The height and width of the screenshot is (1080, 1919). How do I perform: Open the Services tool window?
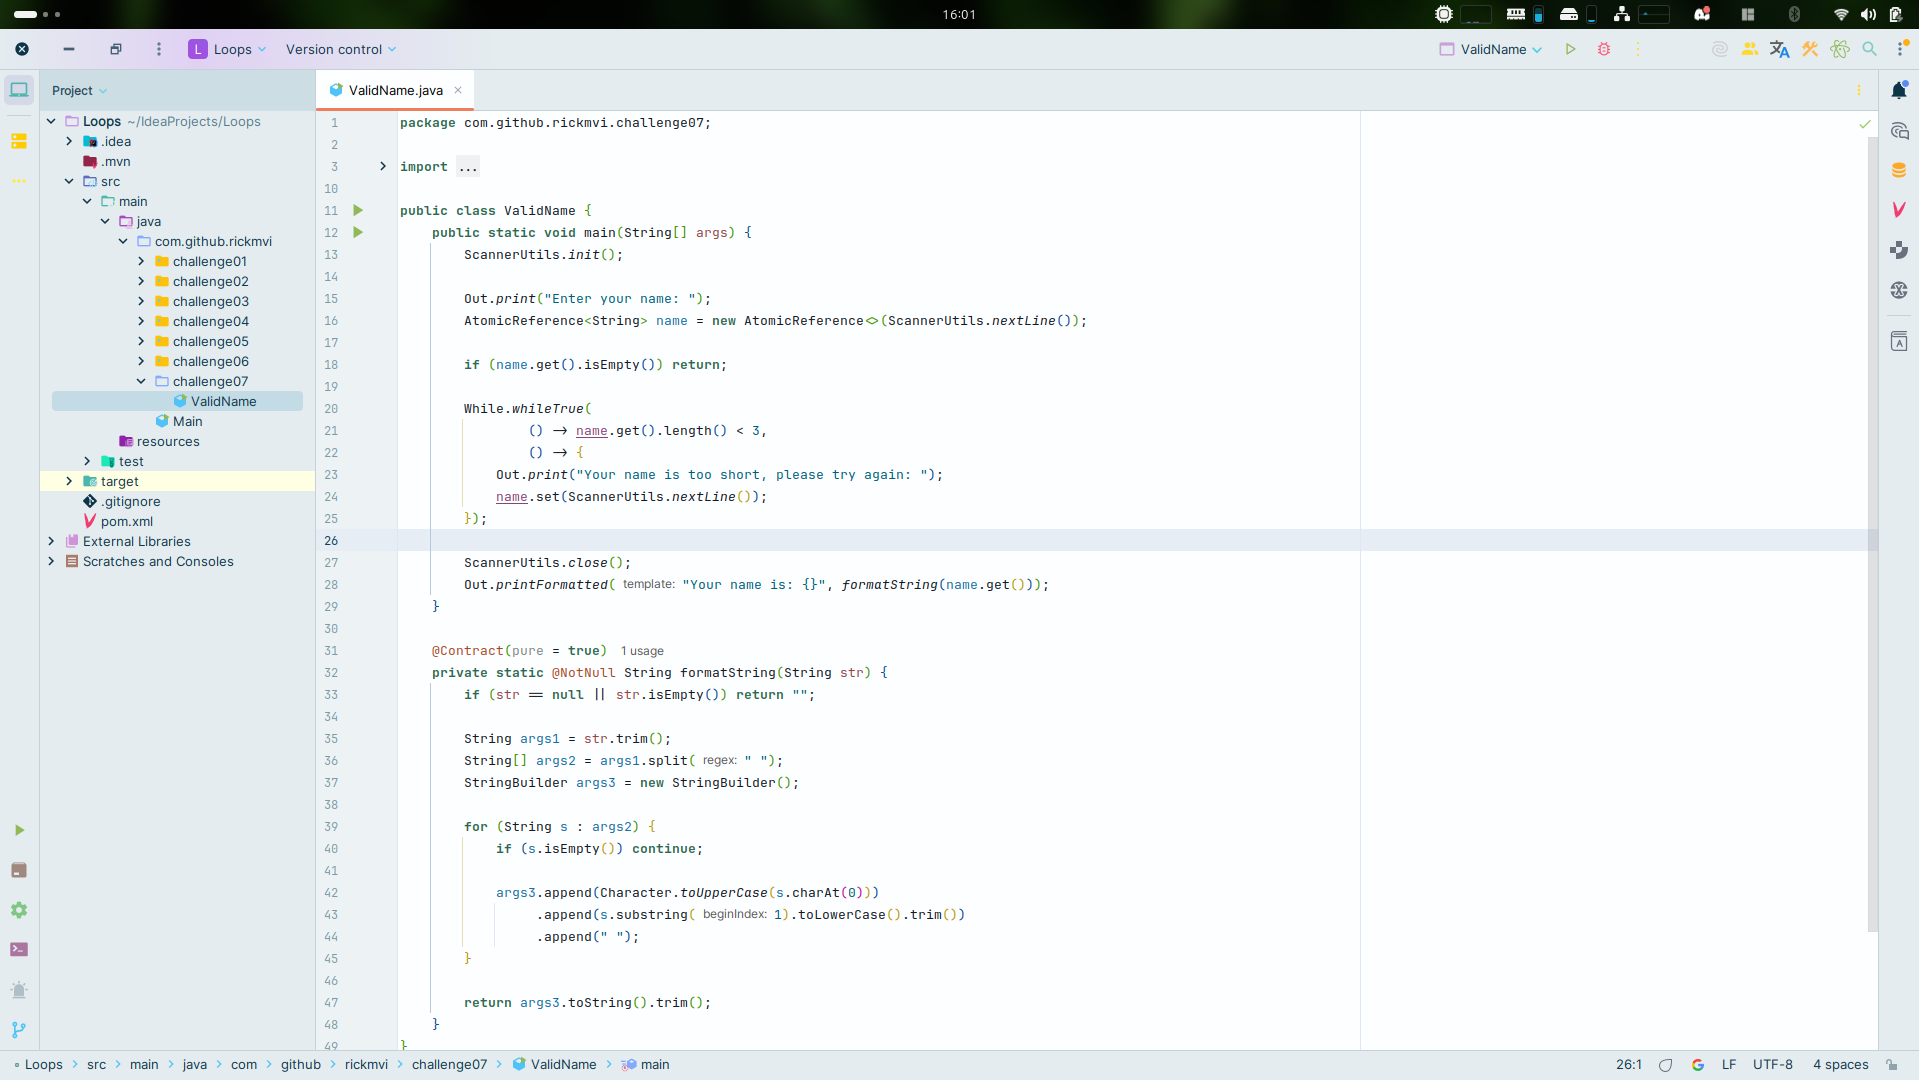coord(19,910)
